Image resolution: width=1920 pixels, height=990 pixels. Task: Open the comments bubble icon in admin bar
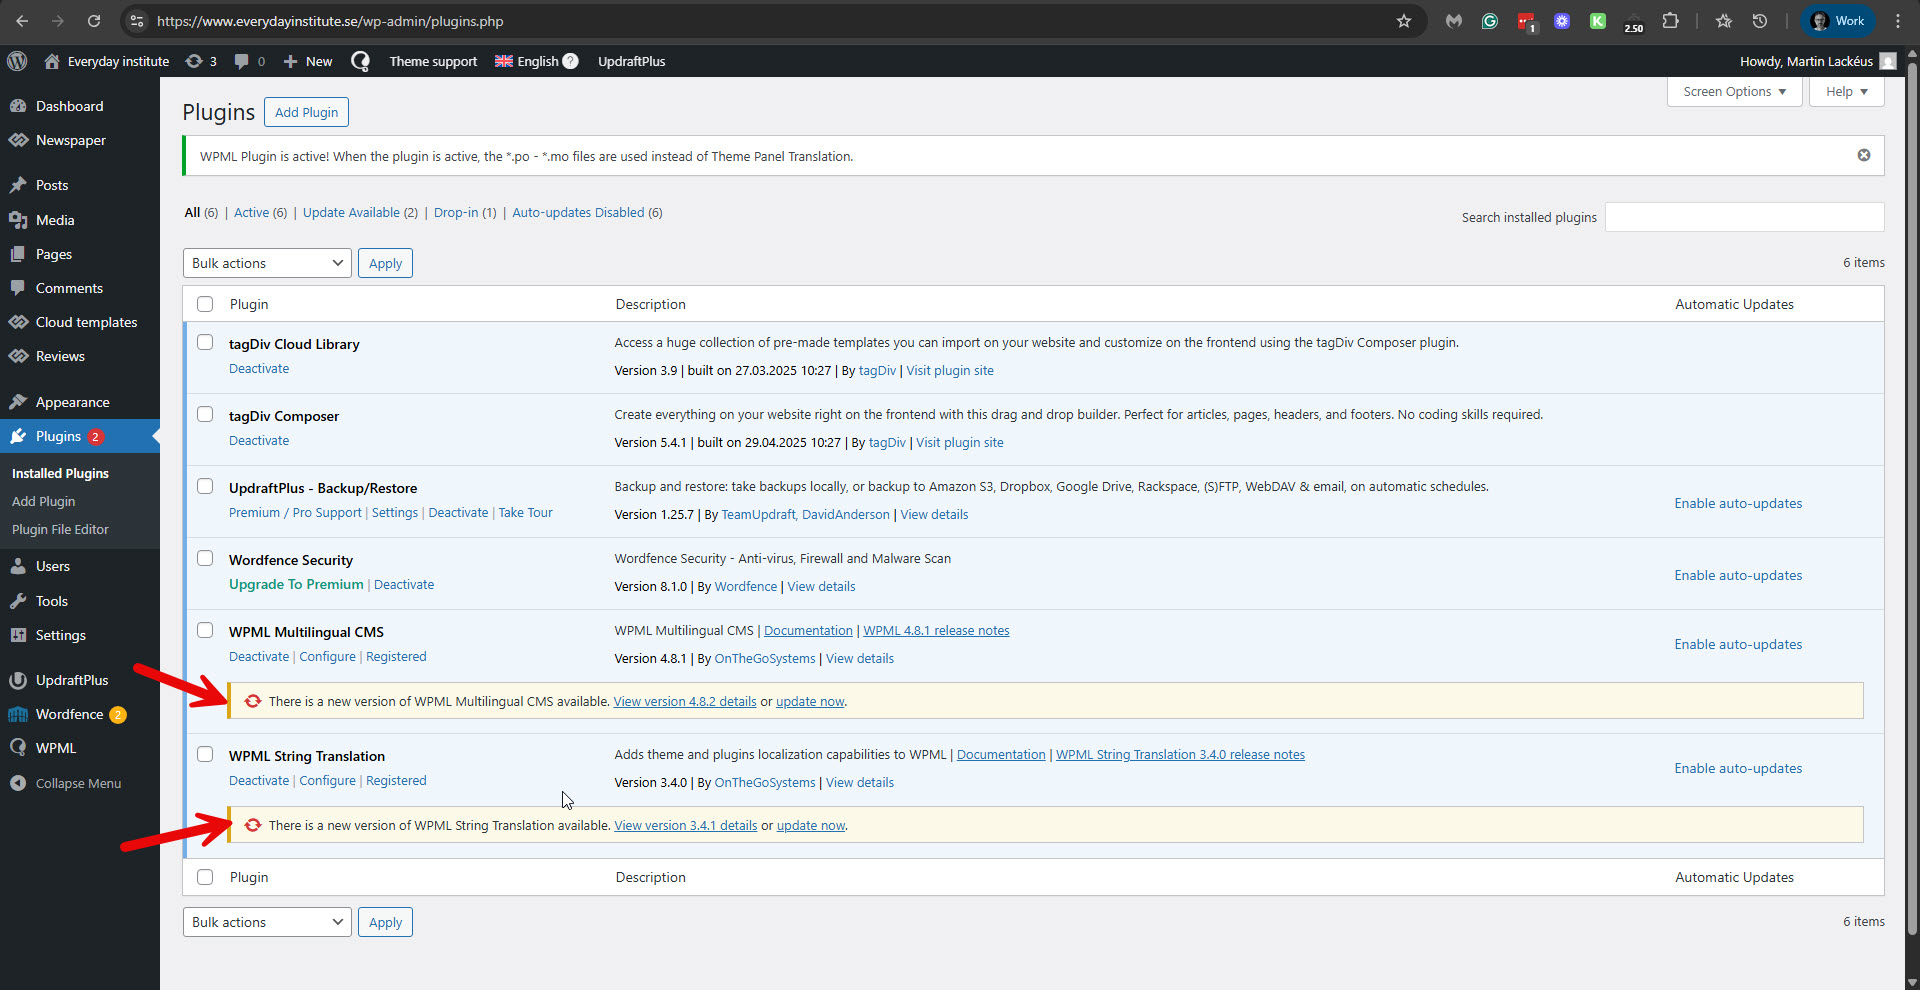[x=242, y=61]
